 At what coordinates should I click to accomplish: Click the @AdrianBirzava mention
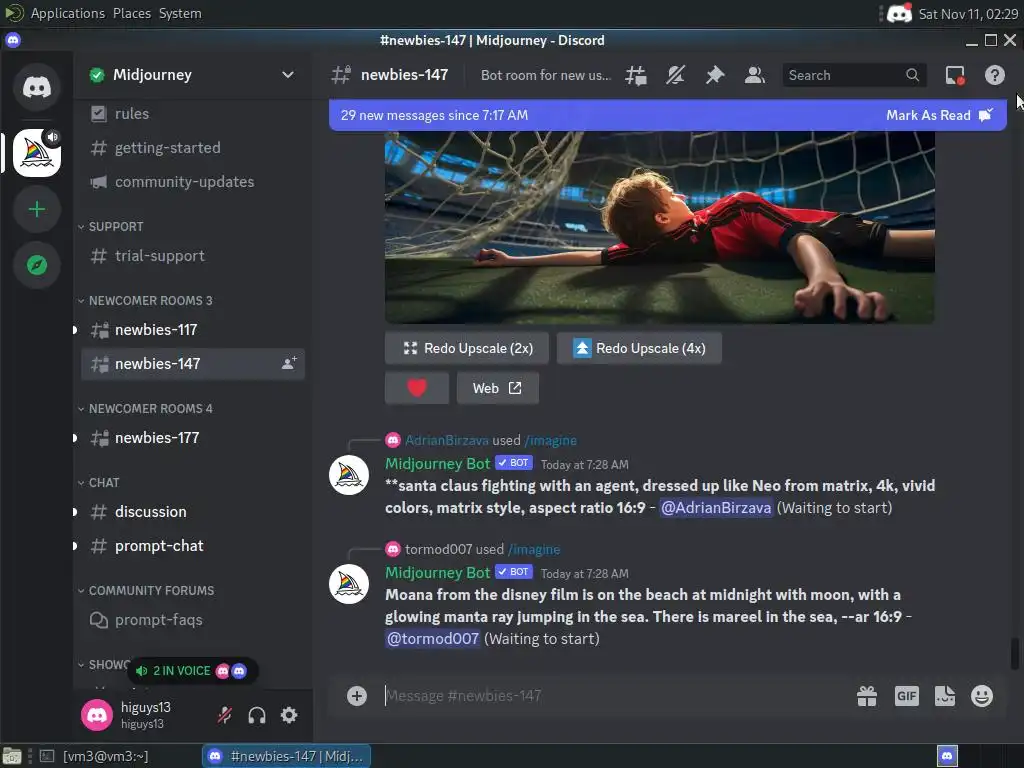click(x=716, y=507)
